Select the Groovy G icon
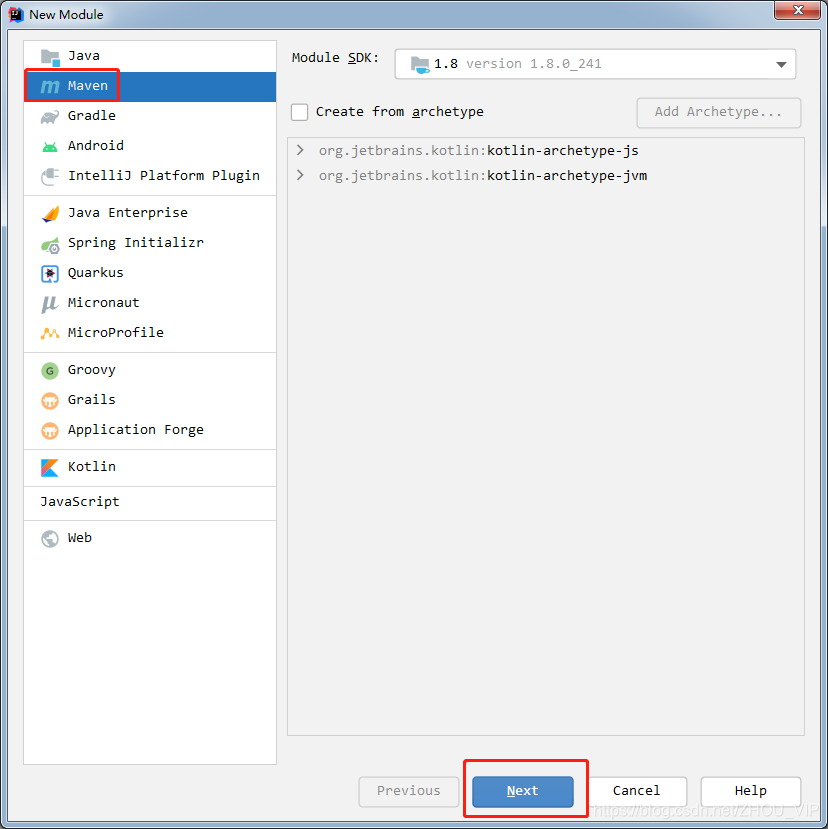The width and height of the screenshot is (828, 829). point(50,371)
